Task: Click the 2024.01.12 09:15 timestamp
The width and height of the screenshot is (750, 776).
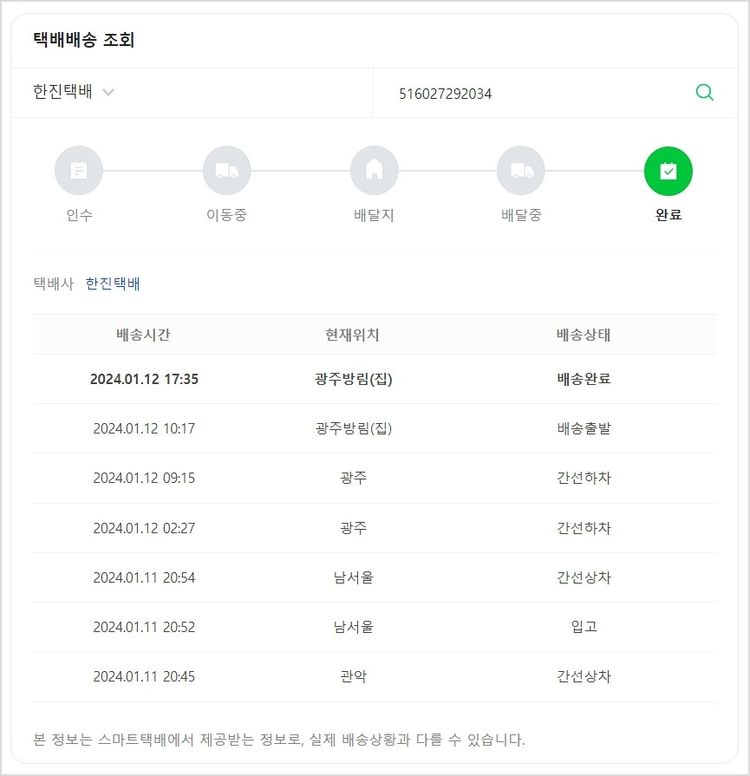Action: (144, 478)
